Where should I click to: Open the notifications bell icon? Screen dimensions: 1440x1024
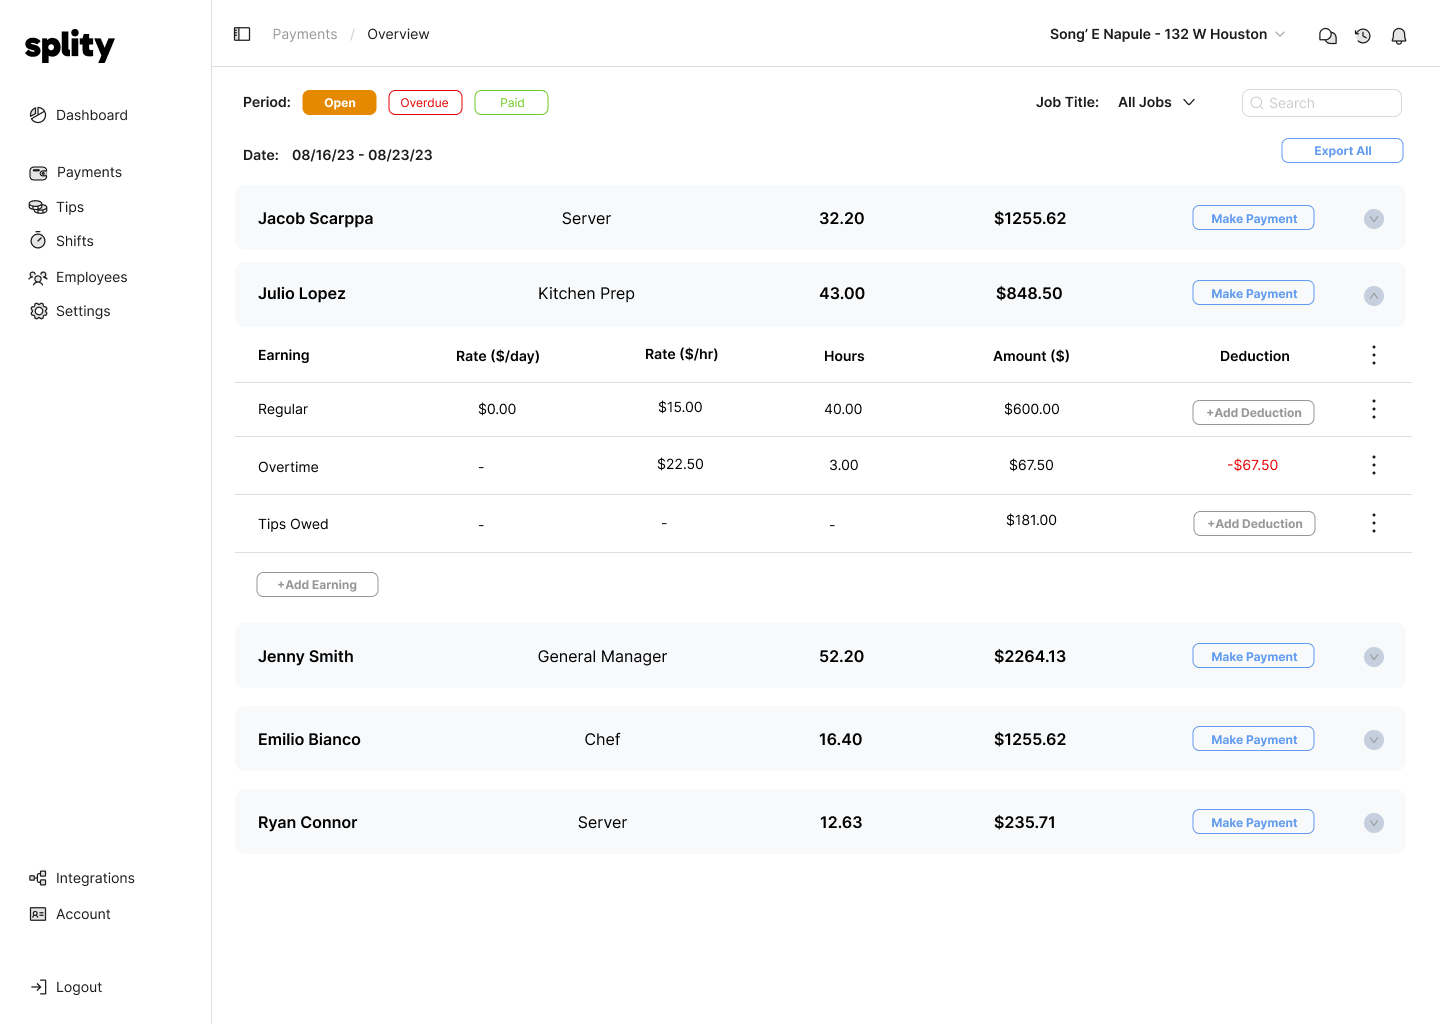[1399, 36]
